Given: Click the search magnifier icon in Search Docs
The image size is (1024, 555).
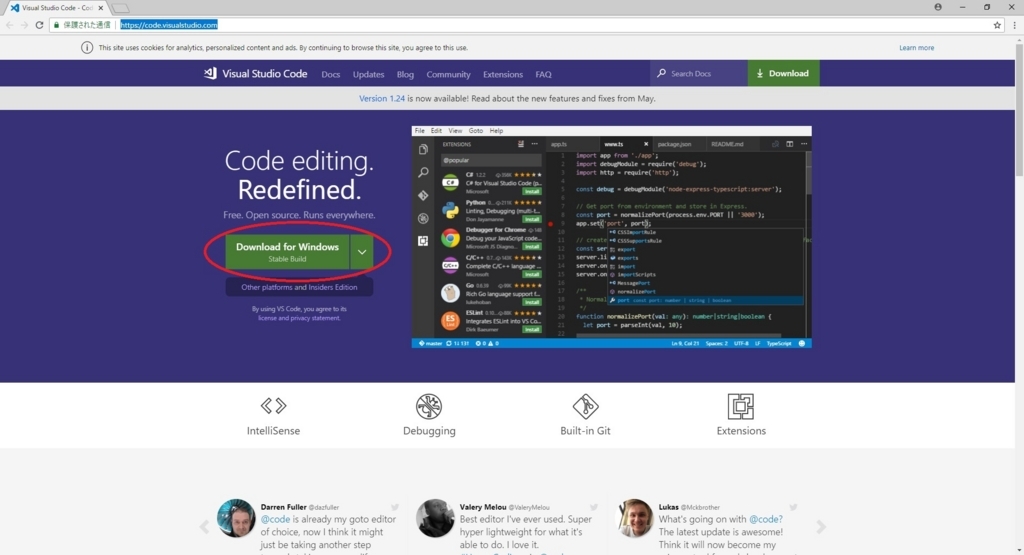Looking at the screenshot, I should click(662, 73).
